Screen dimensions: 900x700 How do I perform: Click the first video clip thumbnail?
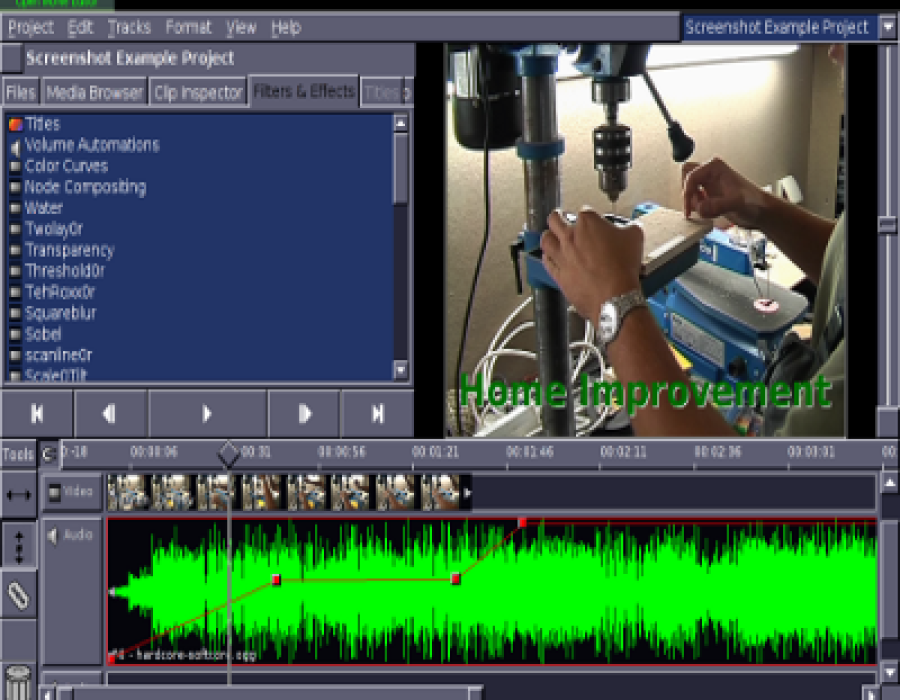(127, 492)
